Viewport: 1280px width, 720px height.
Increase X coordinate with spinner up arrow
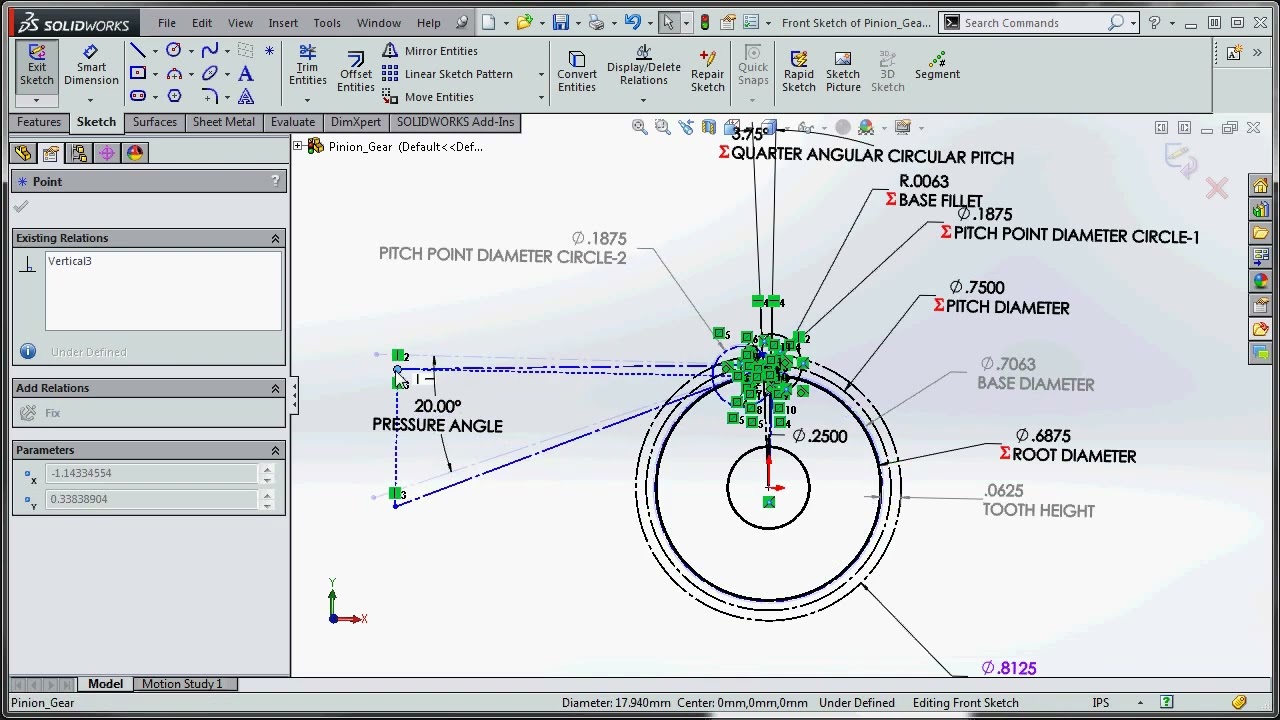coord(266,469)
